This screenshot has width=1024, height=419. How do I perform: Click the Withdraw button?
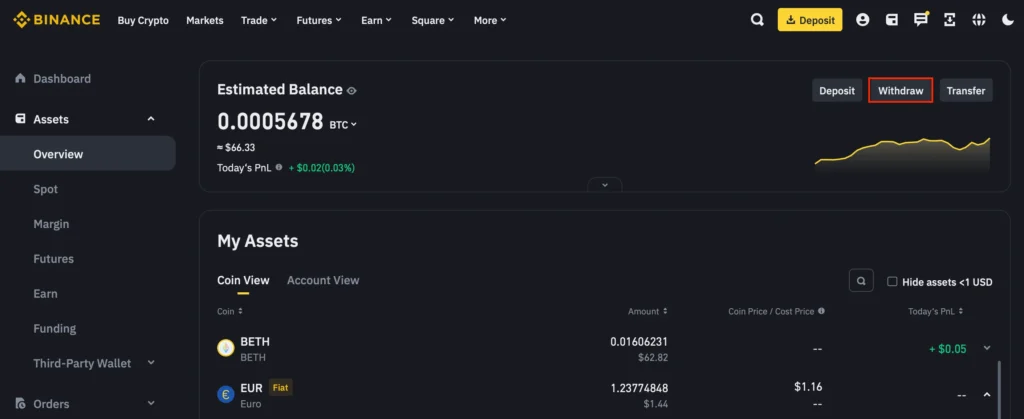pyautogui.click(x=901, y=91)
